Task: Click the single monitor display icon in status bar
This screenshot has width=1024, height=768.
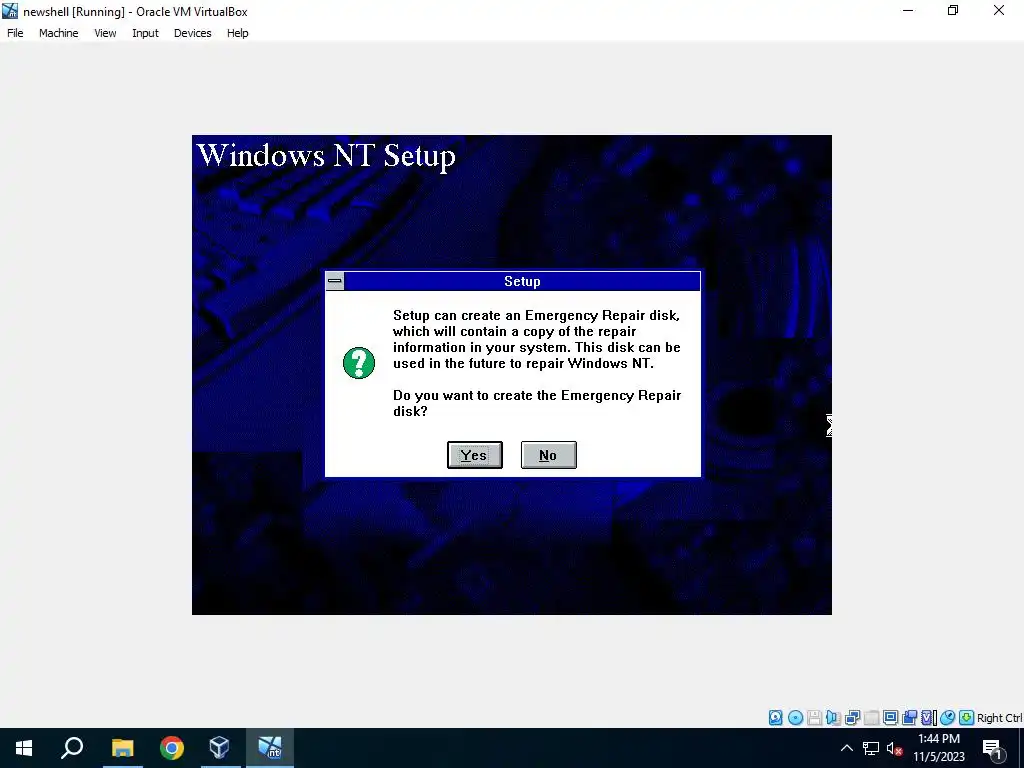Action: pos(890,718)
